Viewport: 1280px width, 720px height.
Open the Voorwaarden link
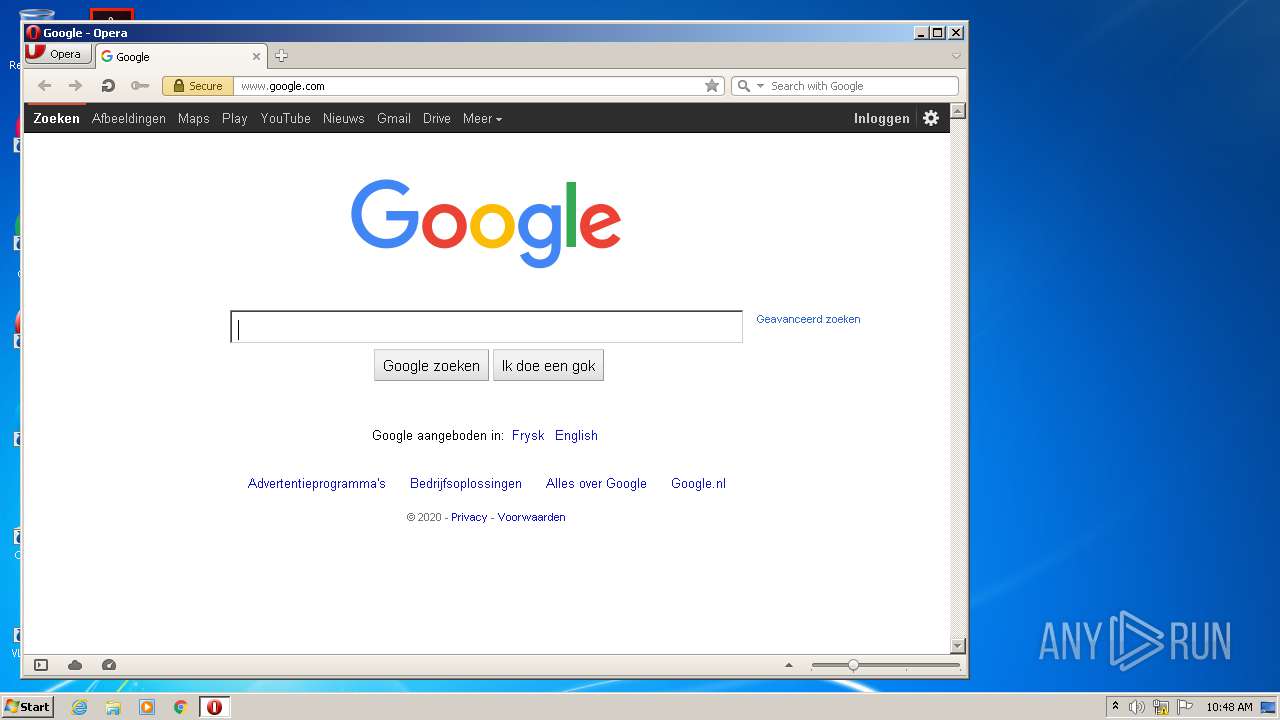pyautogui.click(x=532, y=517)
